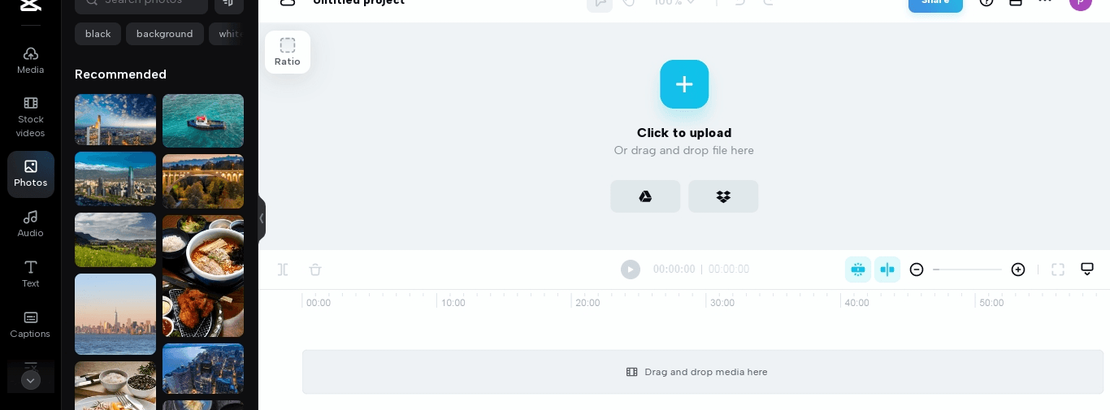Click the 30:00 mark on timeline ruler
The height and width of the screenshot is (410, 1110).
[722, 303]
